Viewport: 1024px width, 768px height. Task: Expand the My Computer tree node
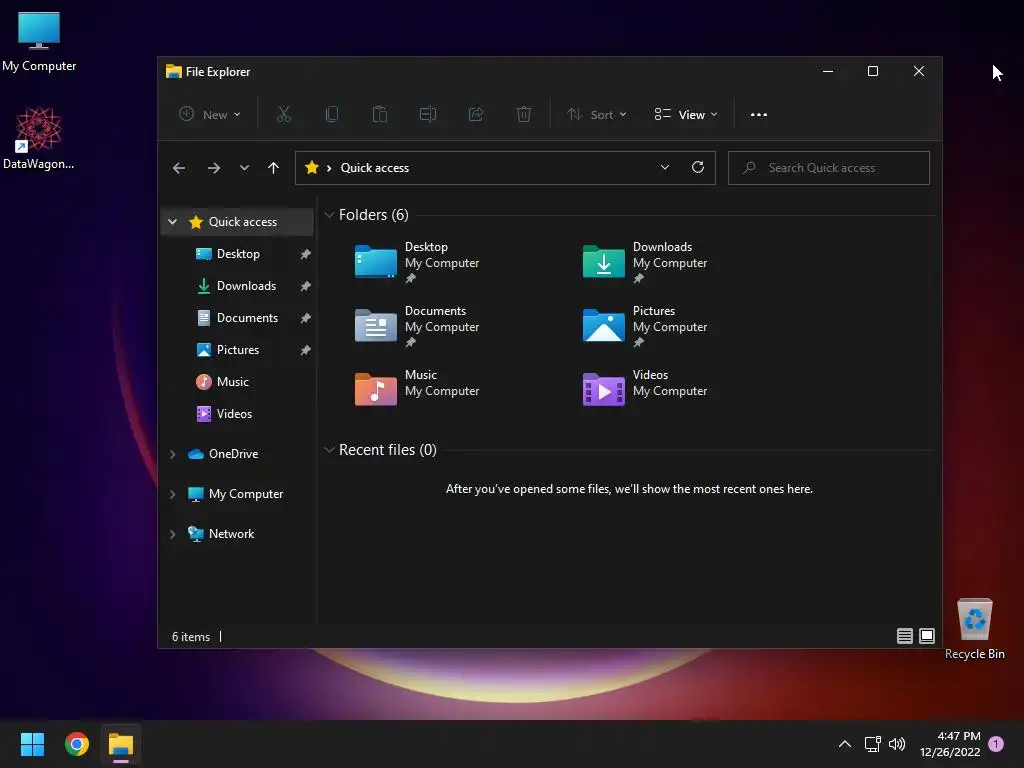[x=172, y=494]
